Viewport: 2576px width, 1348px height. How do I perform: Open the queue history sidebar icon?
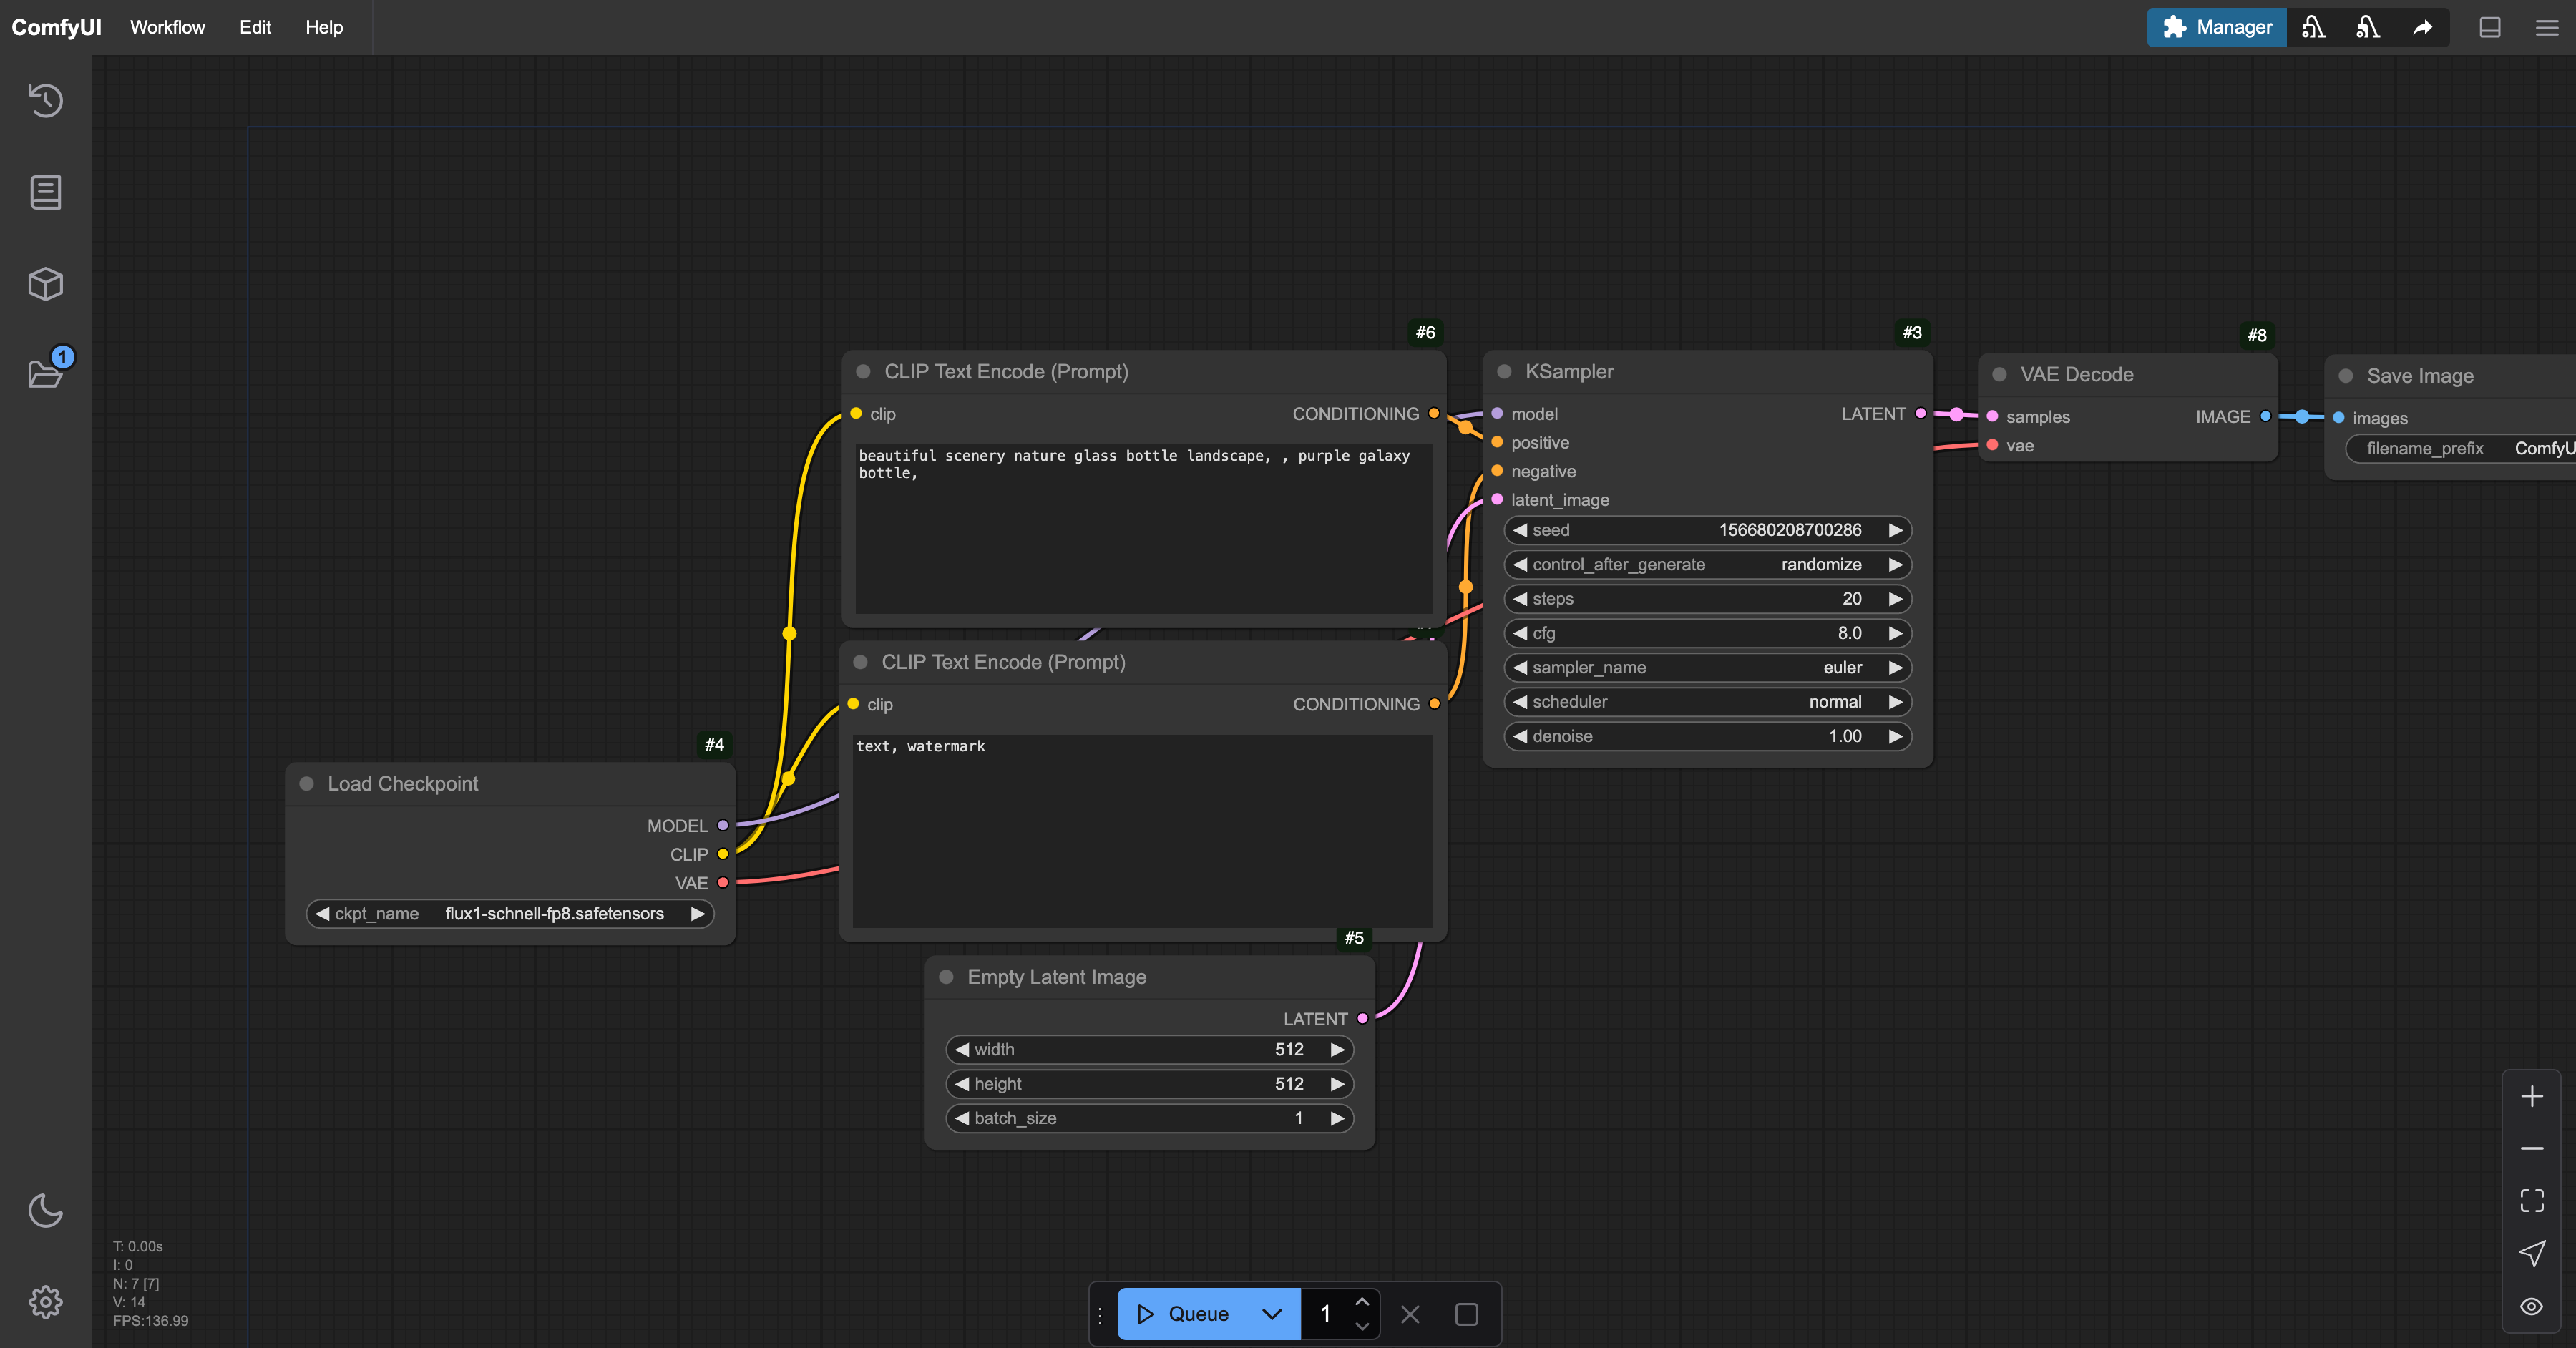(45, 101)
